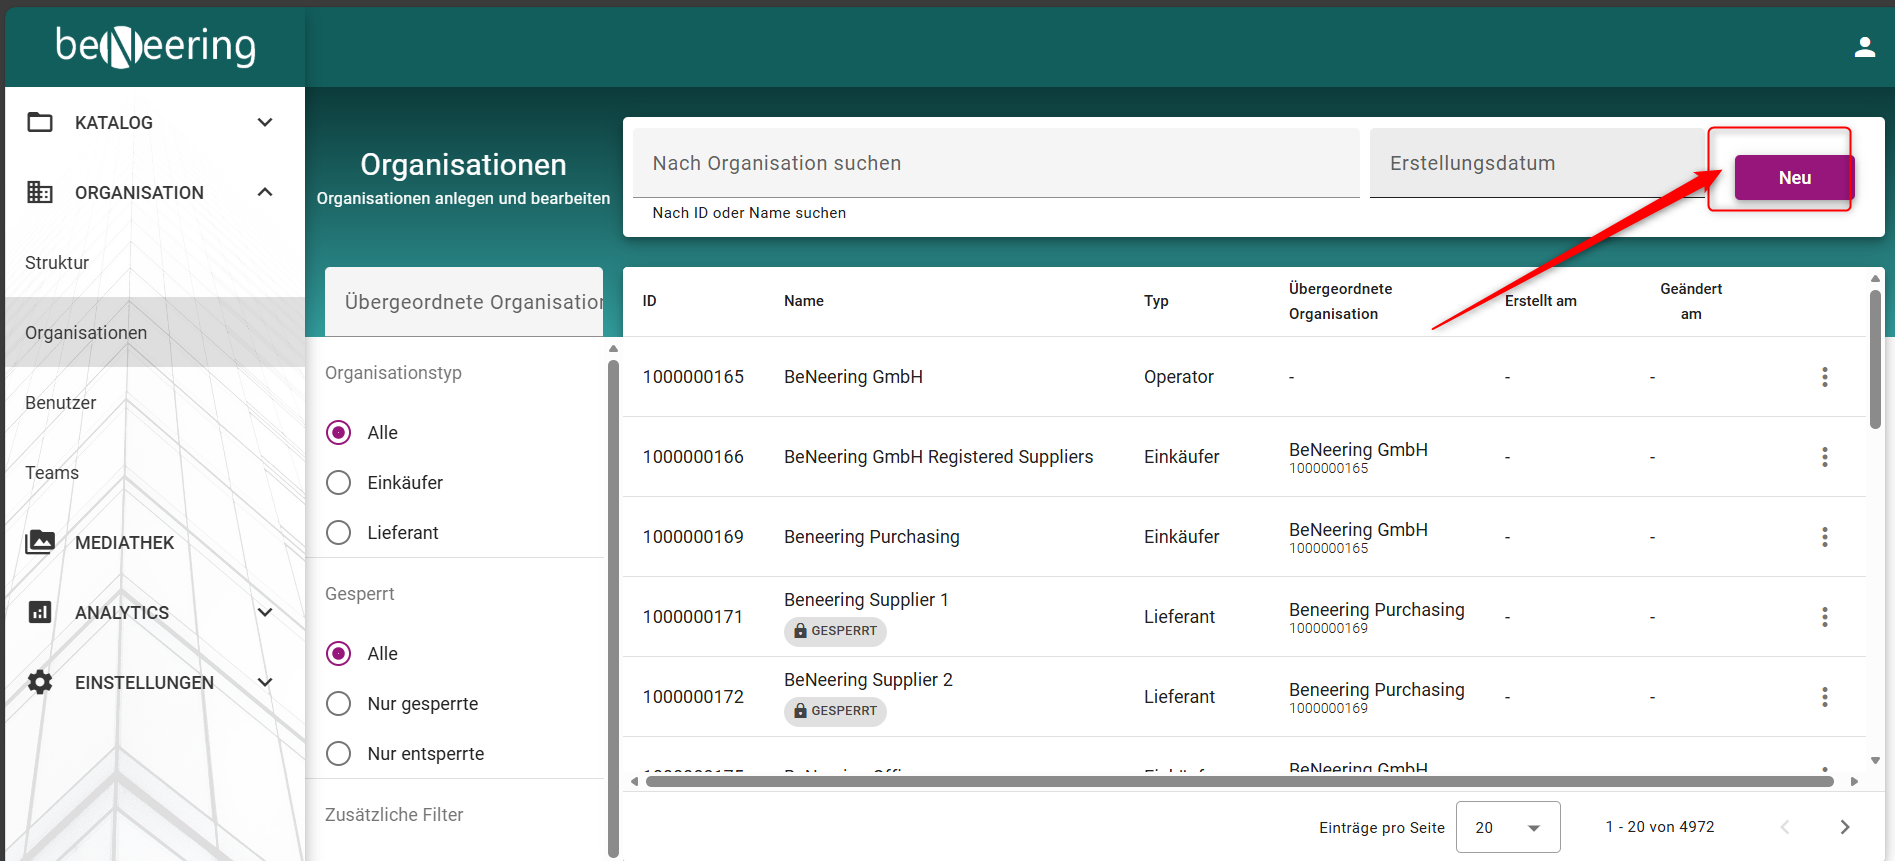The width and height of the screenshot is (1895, 861).
Task: Click the Einstellungen gear icon
Action: coord(40,682)
